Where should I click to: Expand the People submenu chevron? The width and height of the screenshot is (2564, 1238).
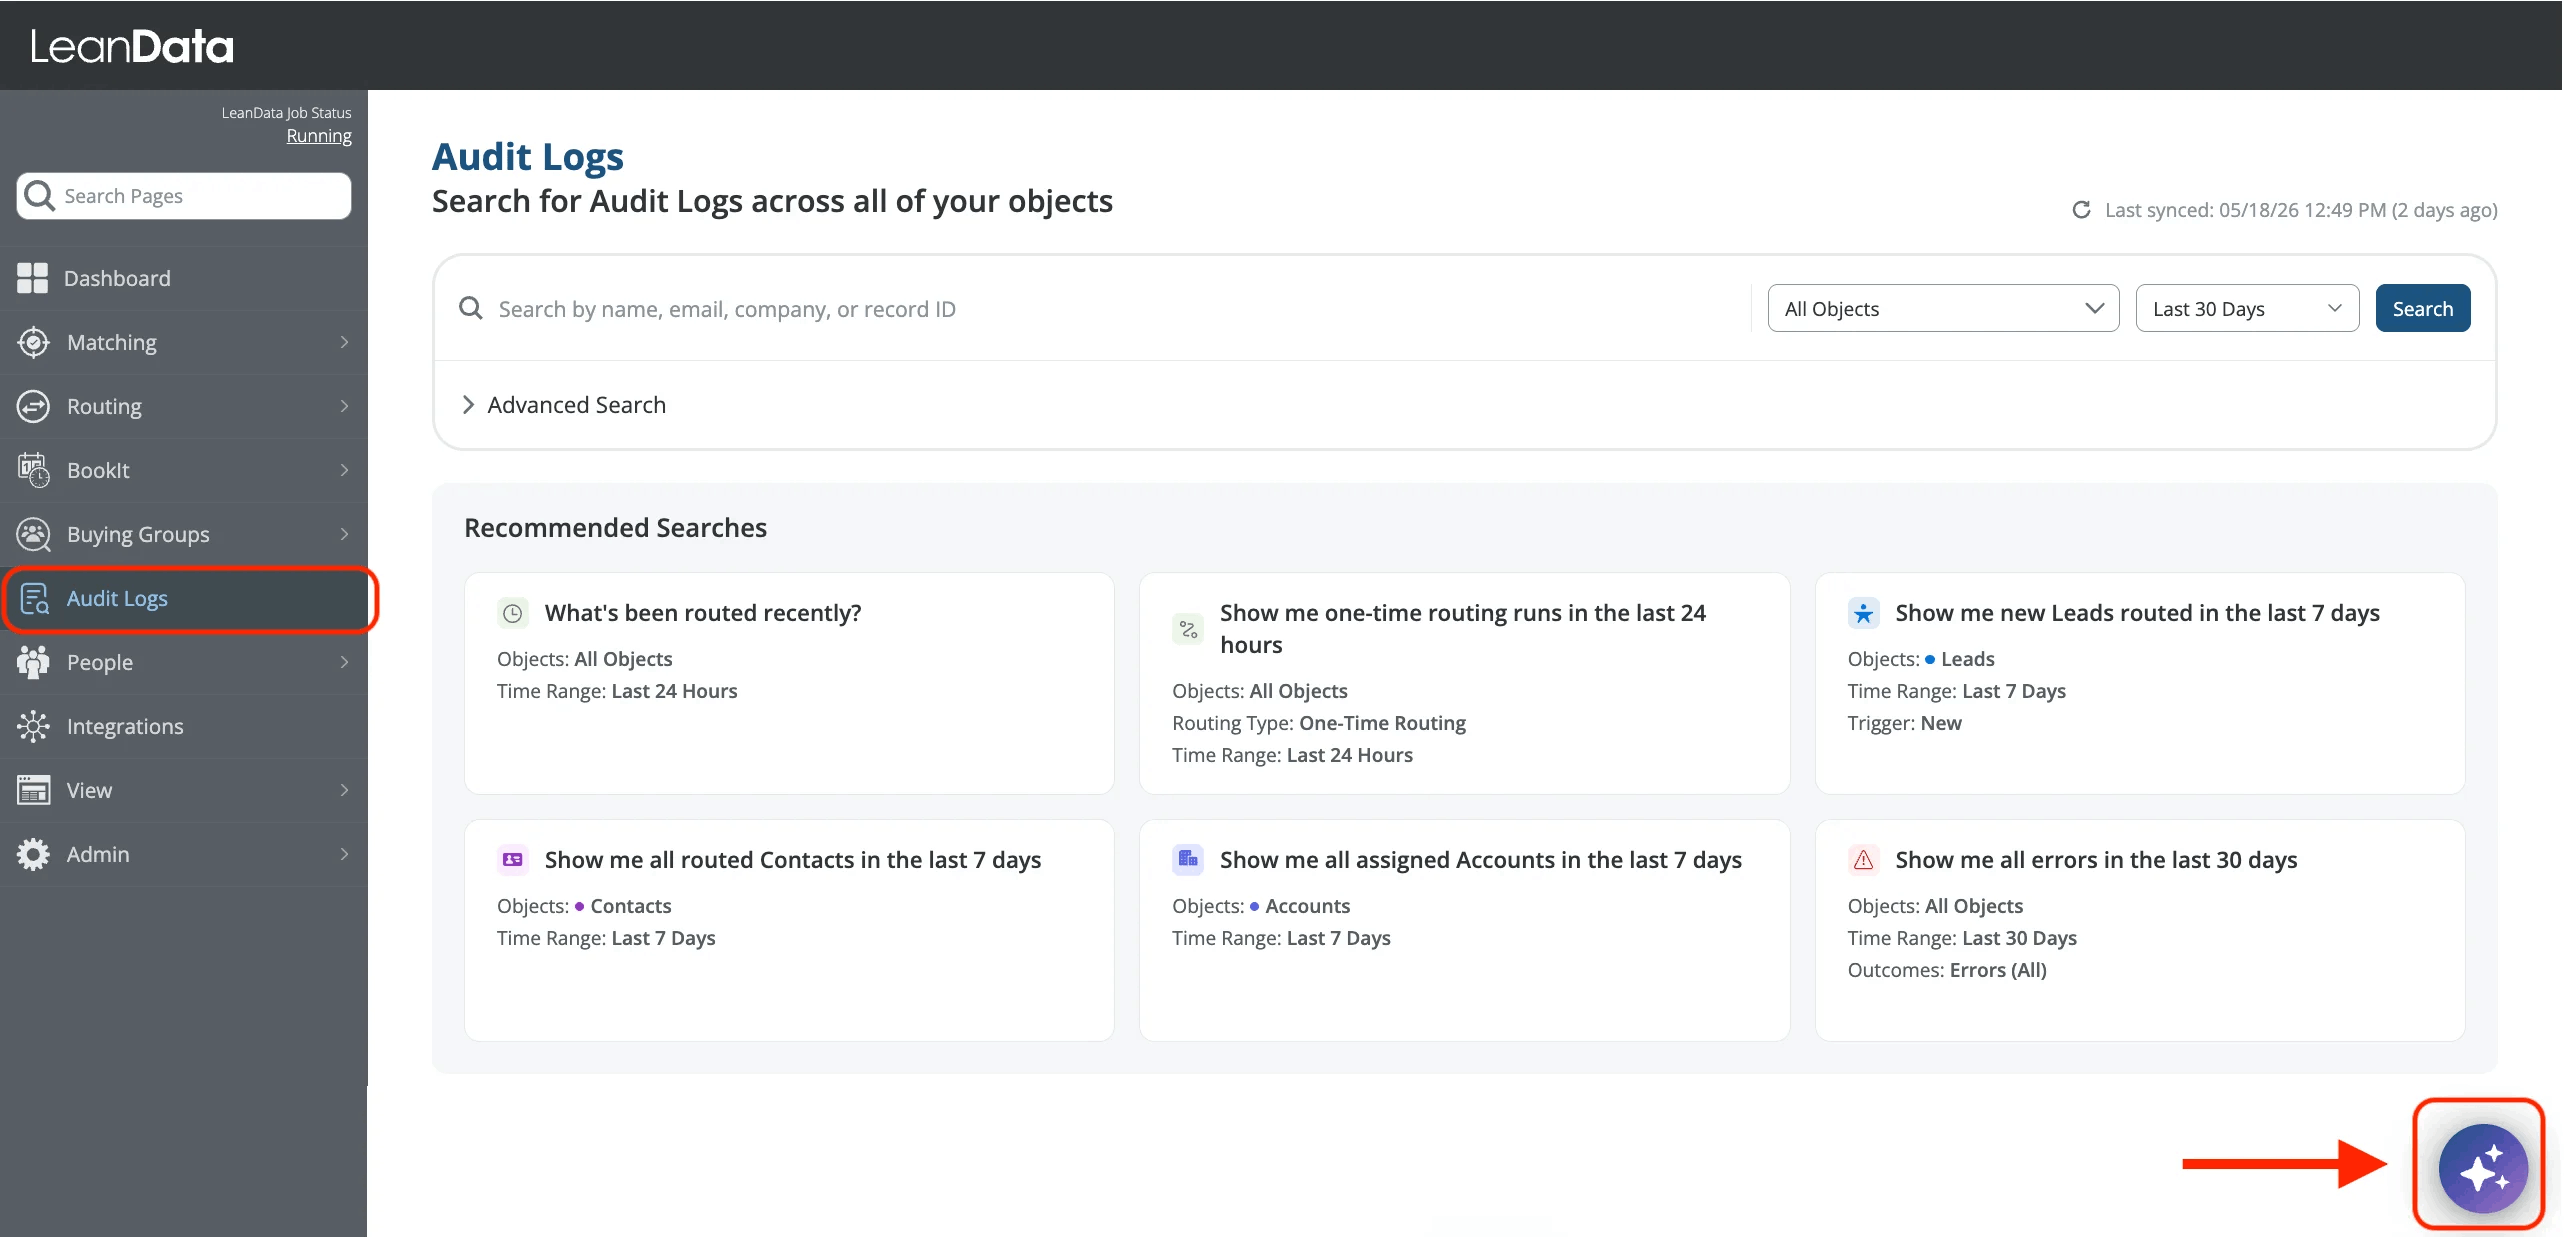344,662
